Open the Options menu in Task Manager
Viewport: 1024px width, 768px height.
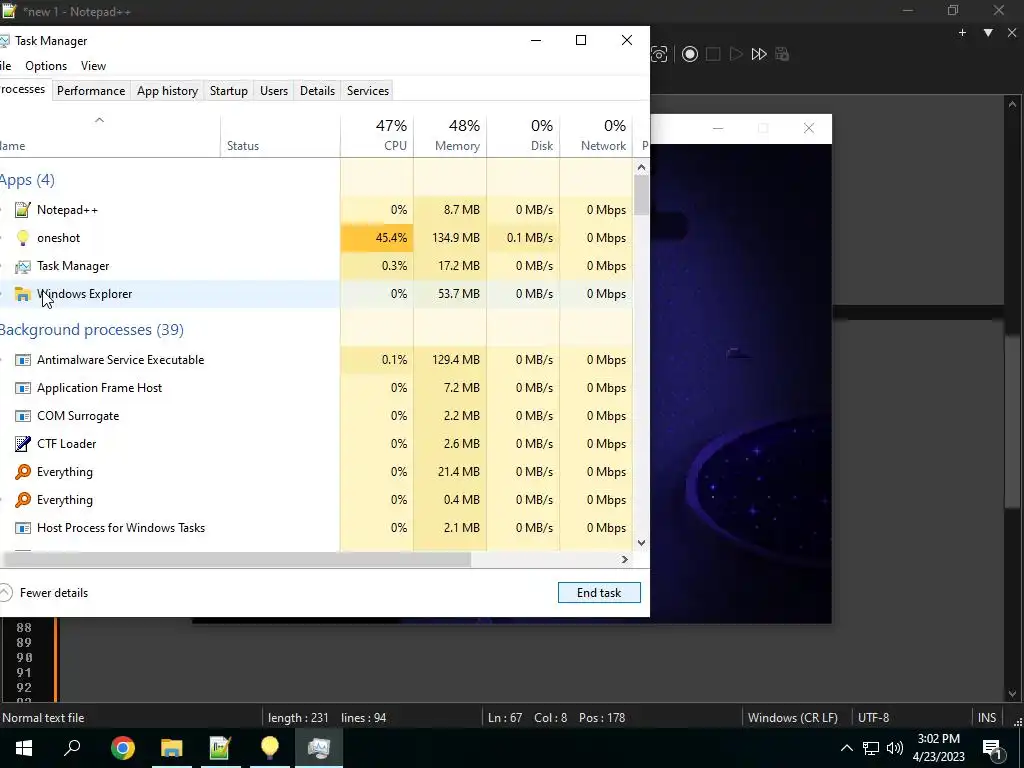(46, 66)
